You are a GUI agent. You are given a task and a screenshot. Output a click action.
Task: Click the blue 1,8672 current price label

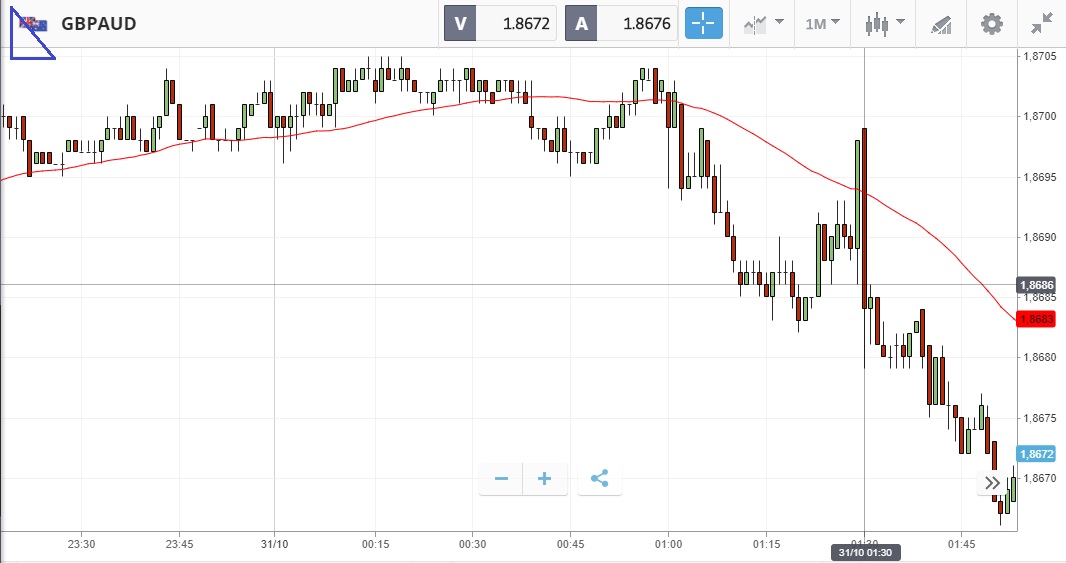[x=1035, y=454]
